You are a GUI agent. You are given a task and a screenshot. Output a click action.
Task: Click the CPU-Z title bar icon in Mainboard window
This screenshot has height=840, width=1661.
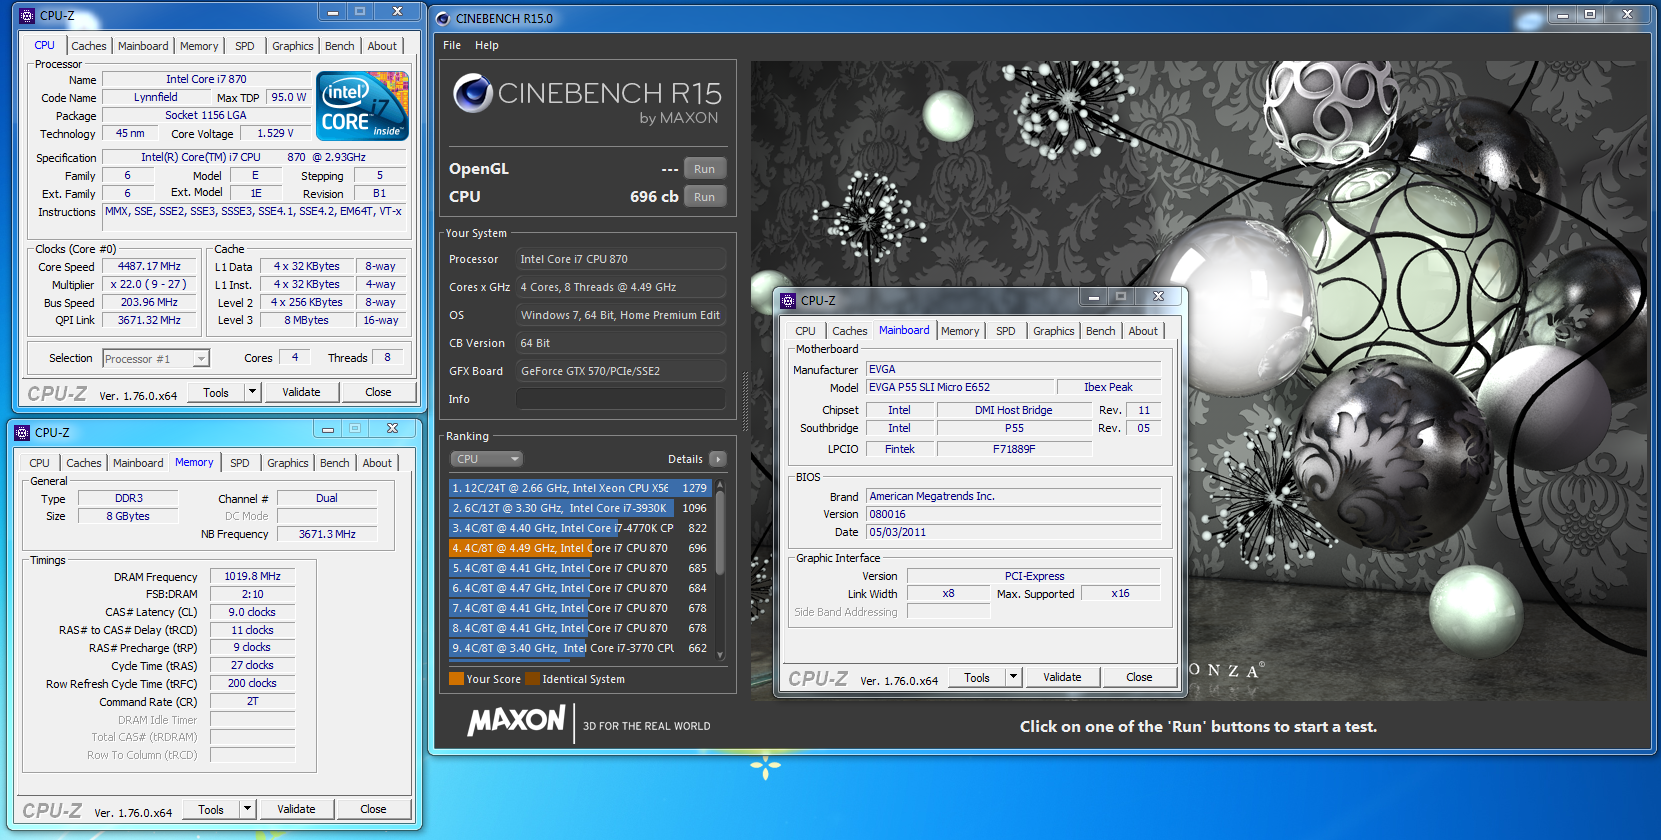click(788, 300)
